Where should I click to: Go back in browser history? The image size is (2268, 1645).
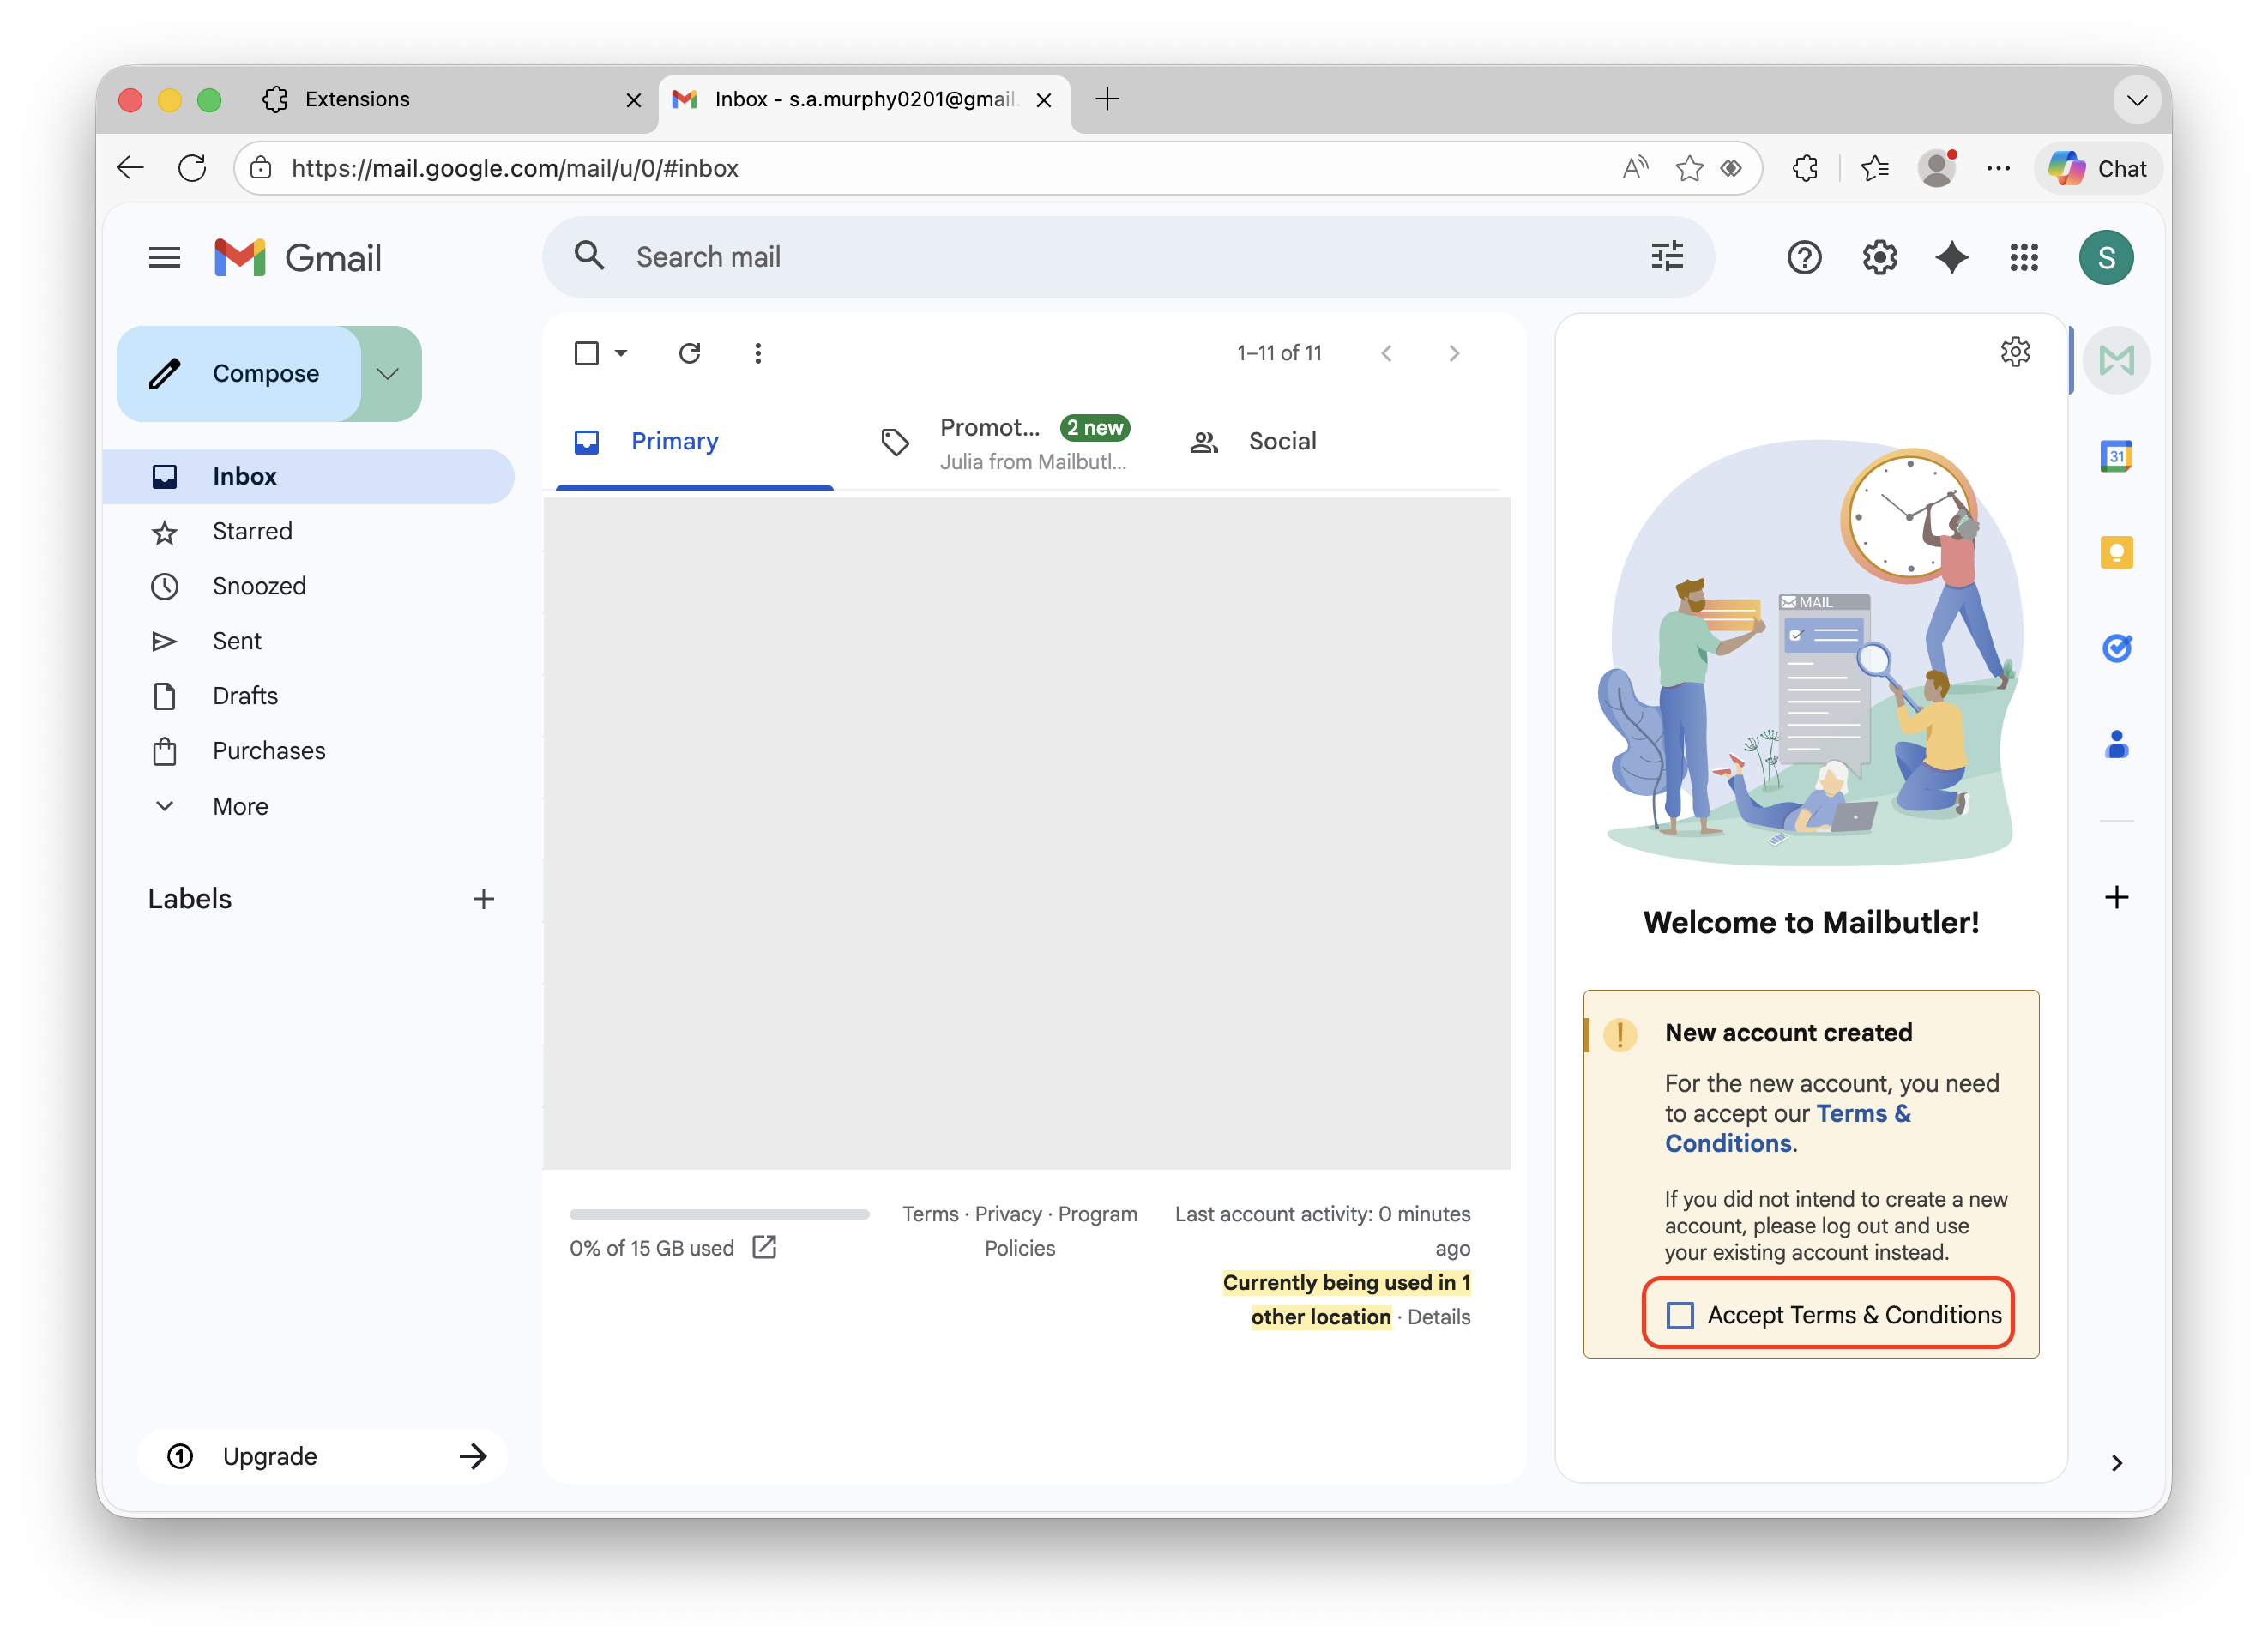[130, 168]
